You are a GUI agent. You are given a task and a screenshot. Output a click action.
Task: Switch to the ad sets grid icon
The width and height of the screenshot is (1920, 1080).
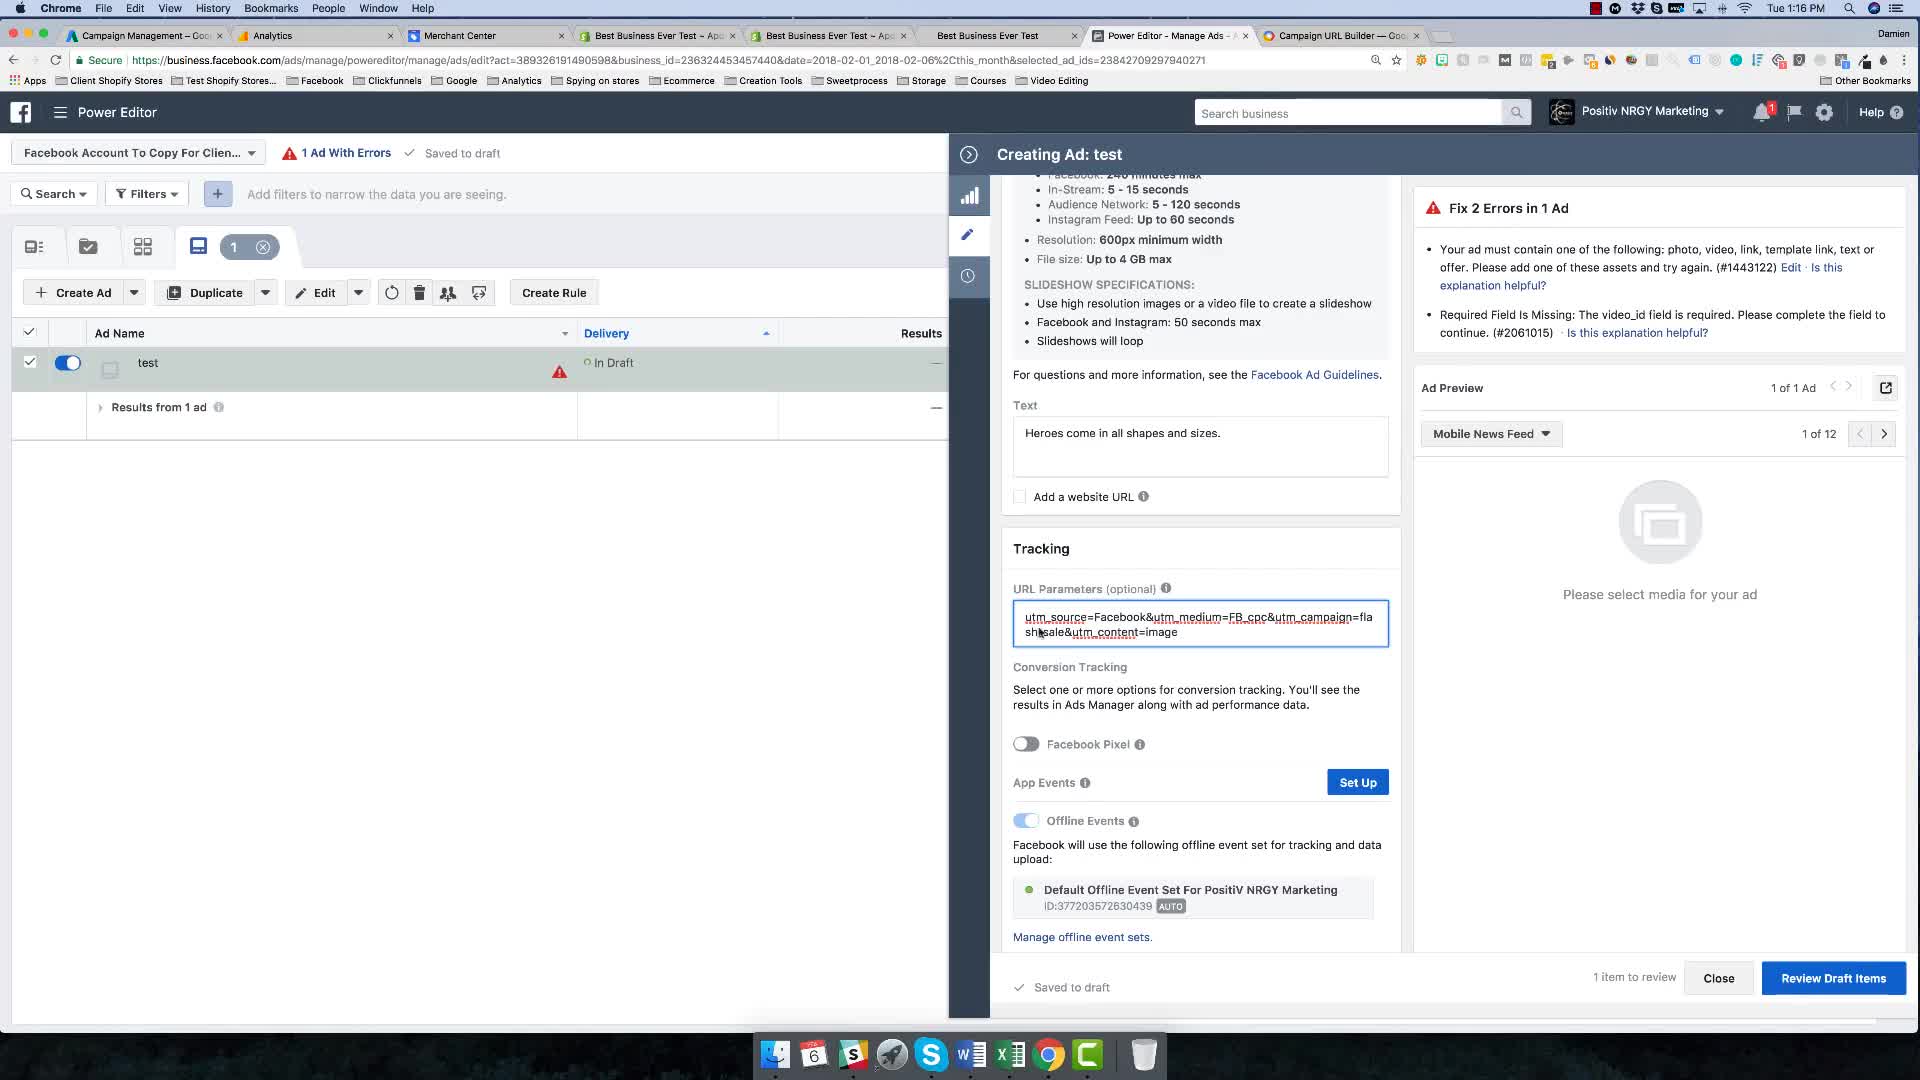click(x=143, y=246)
